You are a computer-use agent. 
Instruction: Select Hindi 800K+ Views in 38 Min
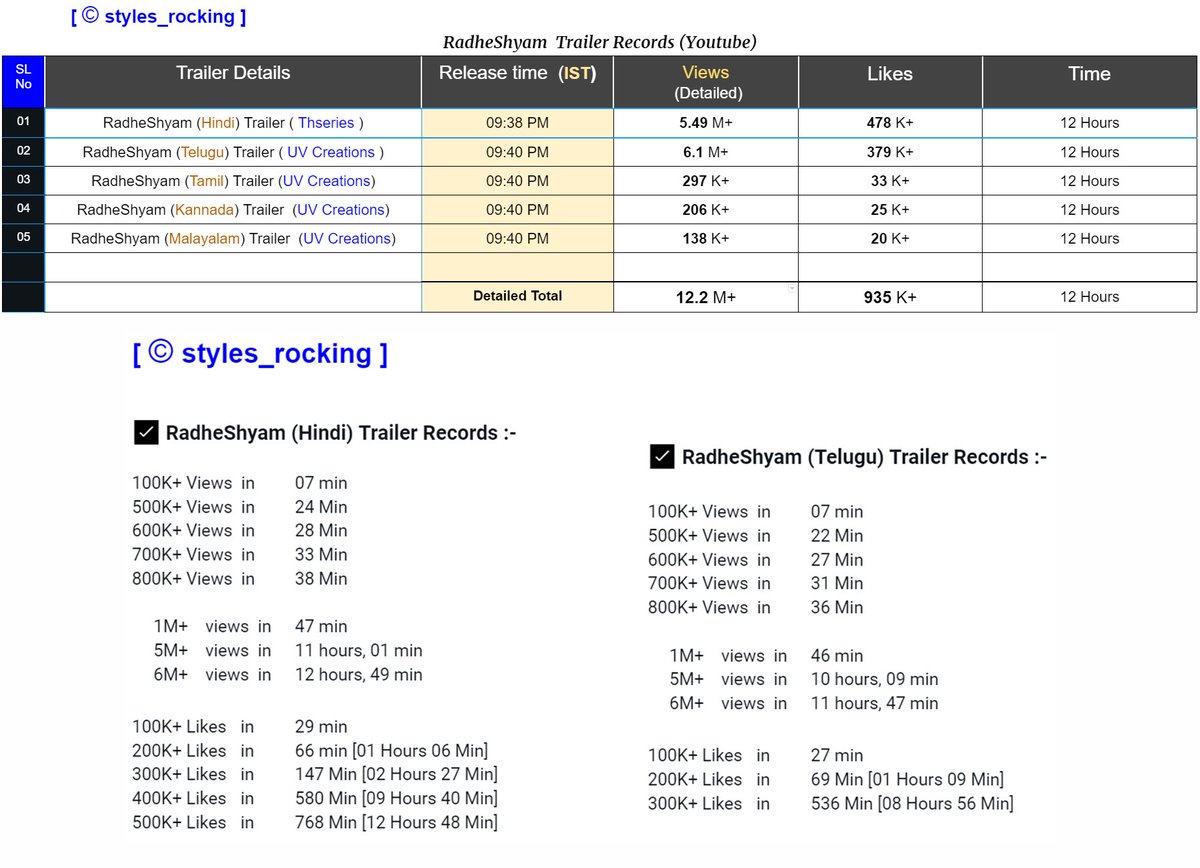pyautogui.click(x=240, y=579)
